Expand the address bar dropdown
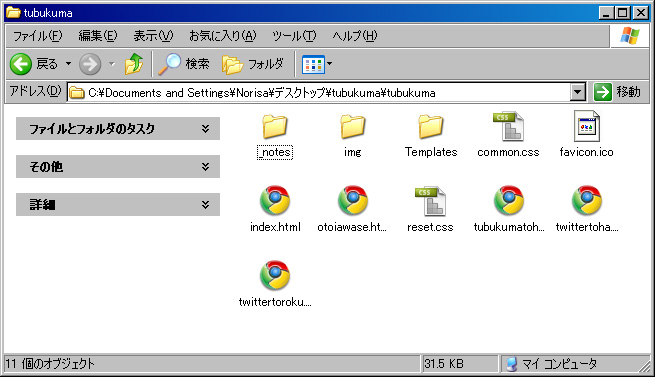 [577, 92]
